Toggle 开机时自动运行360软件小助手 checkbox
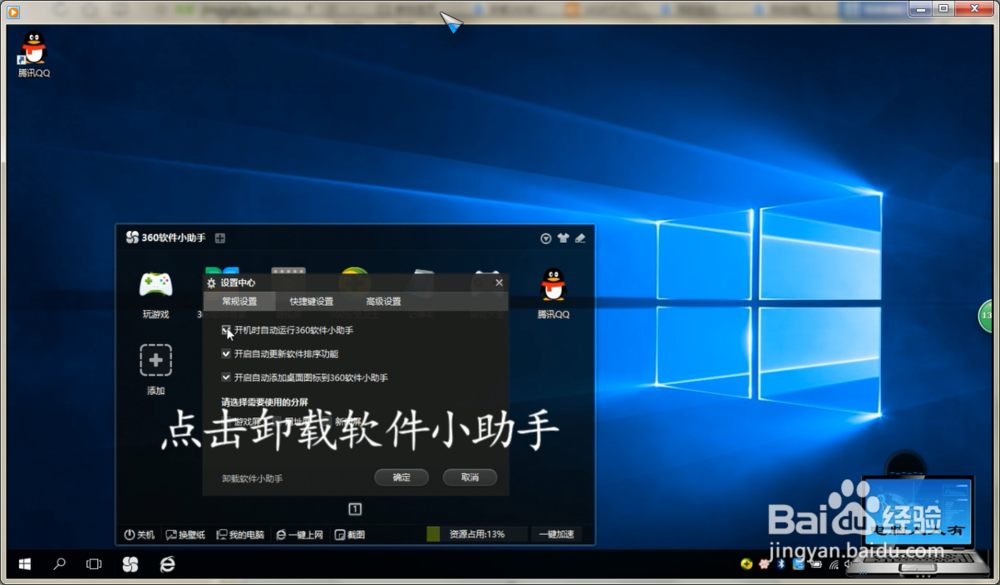 (x=226, y=330)
